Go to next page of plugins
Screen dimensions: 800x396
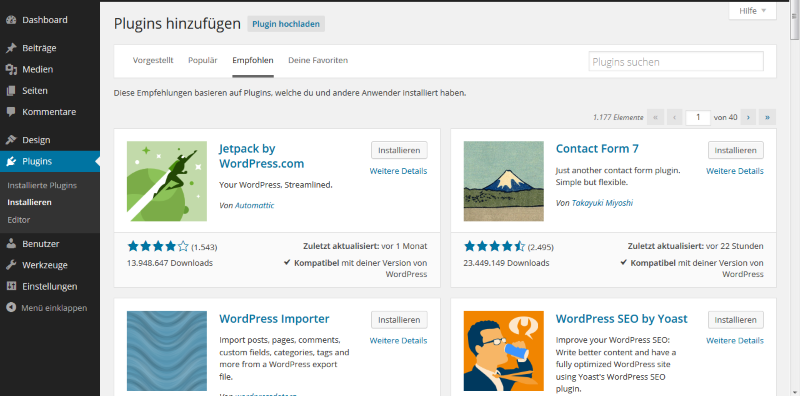748,117
